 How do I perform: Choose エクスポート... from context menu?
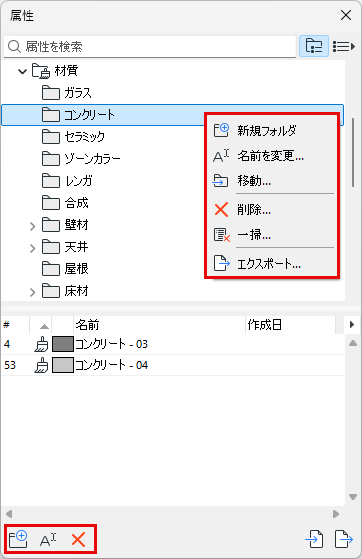click(x=271, y=264)
